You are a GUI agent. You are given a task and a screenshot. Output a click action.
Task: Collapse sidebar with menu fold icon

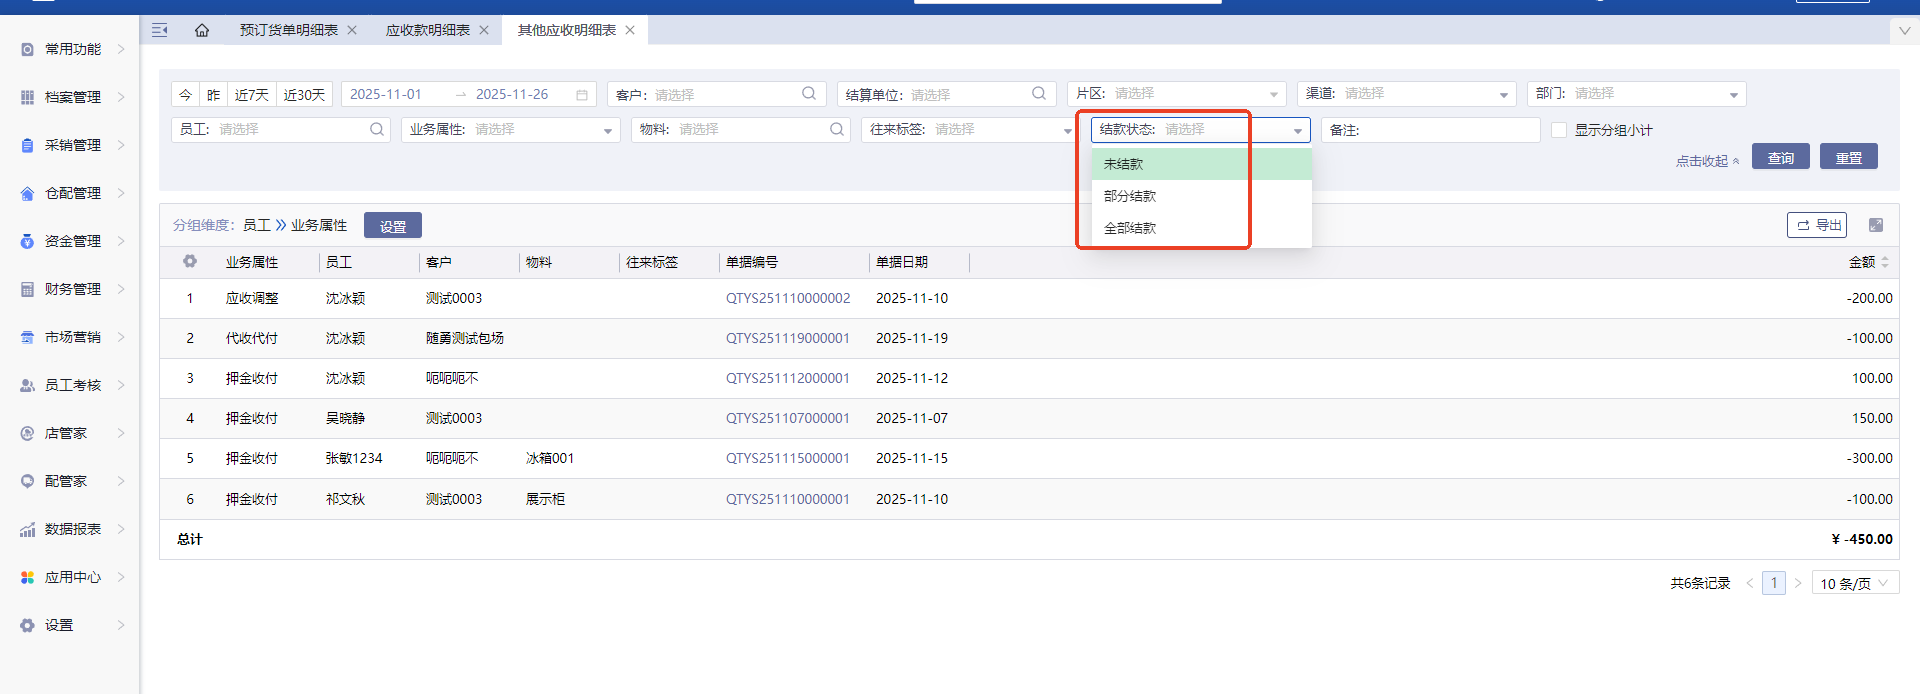click(160, 30)
